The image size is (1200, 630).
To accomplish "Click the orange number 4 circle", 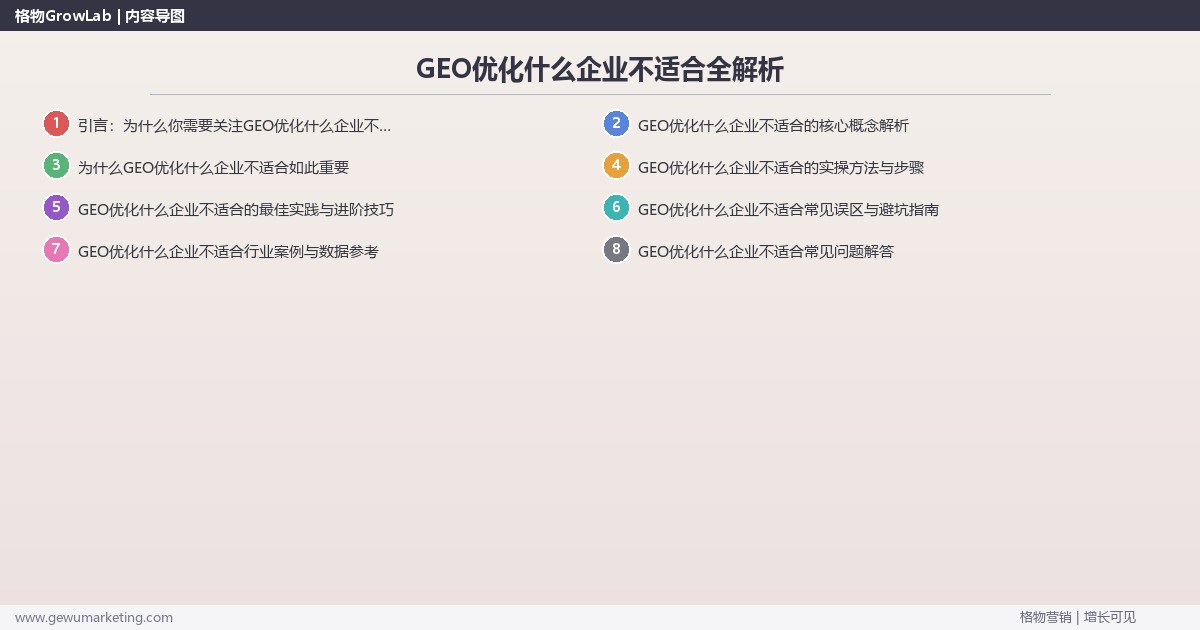I will (x=616, y=166).
